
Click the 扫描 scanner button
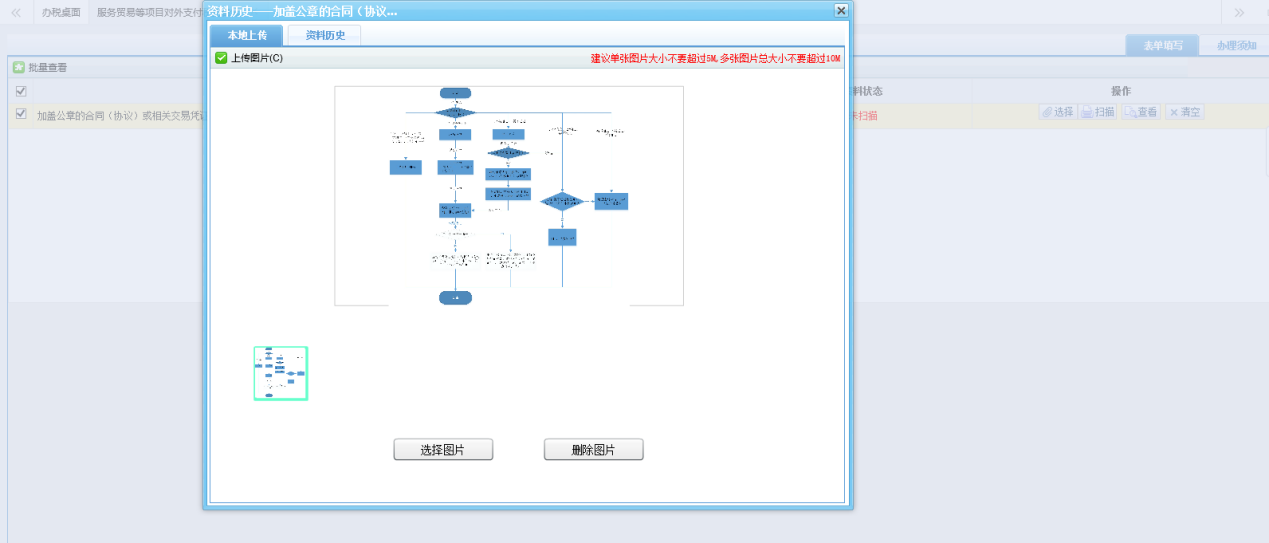[1098, 112]
